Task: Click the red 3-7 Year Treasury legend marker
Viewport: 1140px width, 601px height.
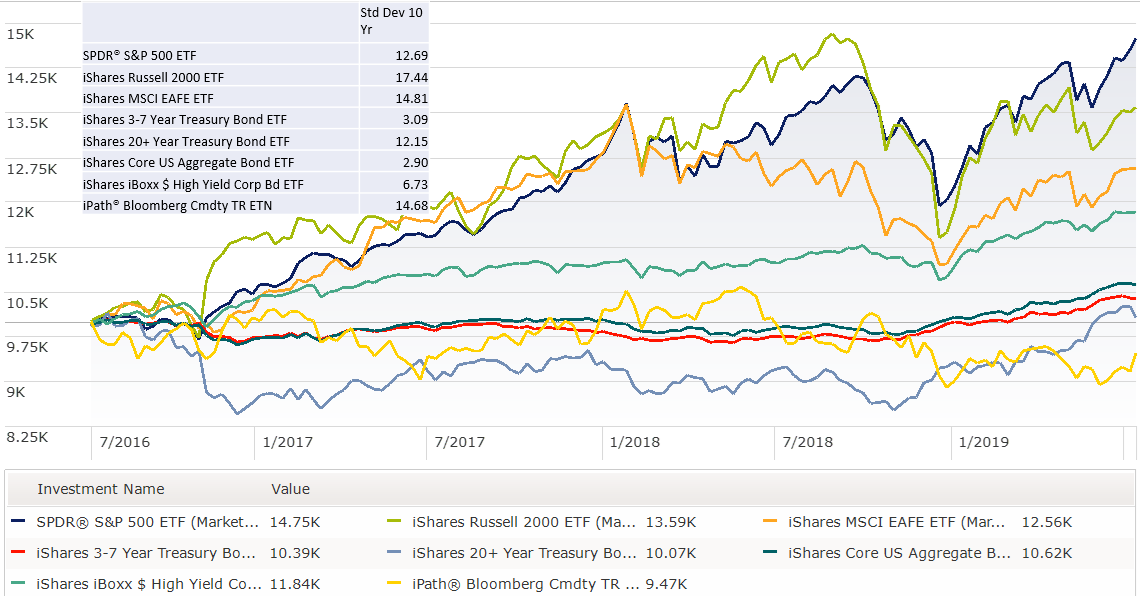Action: pos(19,553)
